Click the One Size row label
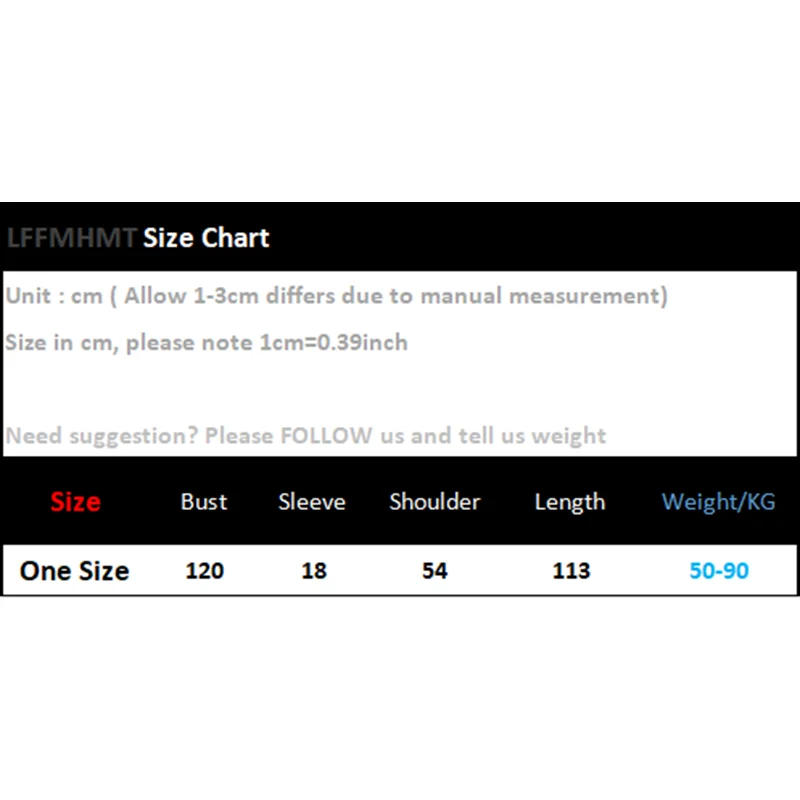800x800 pixels. pos(75,571)
